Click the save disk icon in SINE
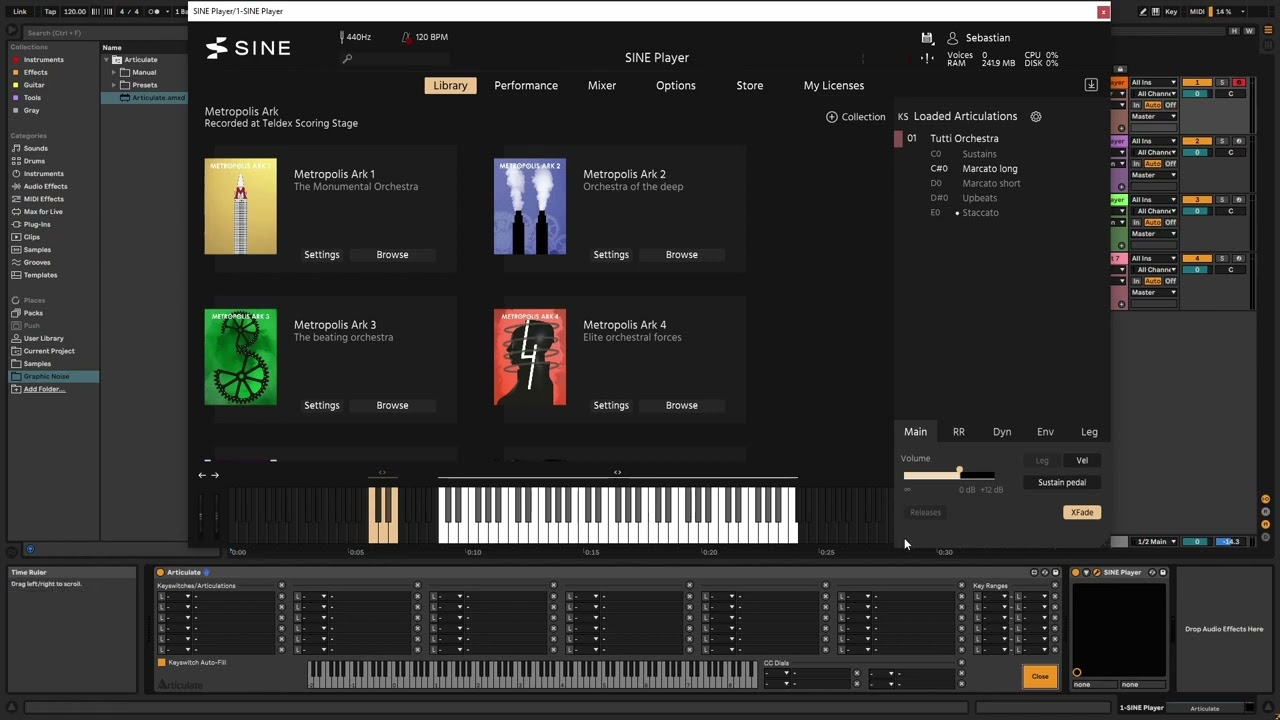Image resolution: width=1280 pixels, height=720 pixels. (927, 37)
